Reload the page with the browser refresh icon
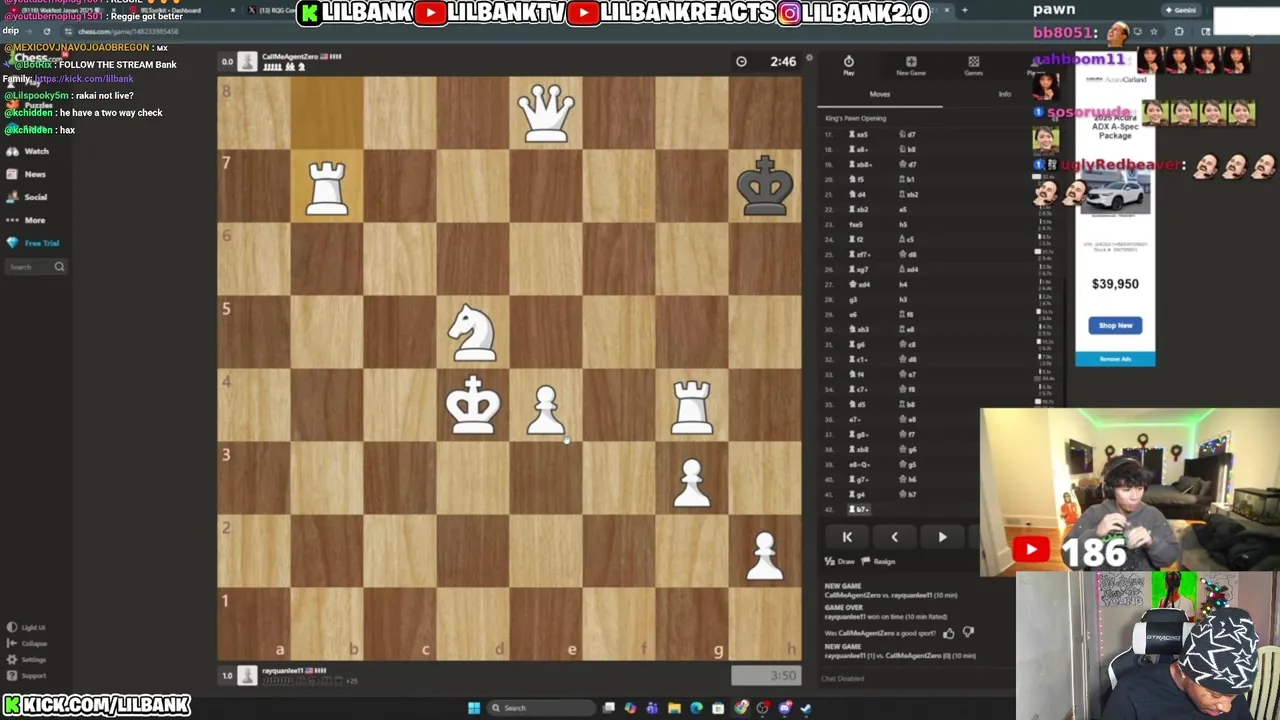The height and width of the screenshot is (720, 1280). coord(47,31)
